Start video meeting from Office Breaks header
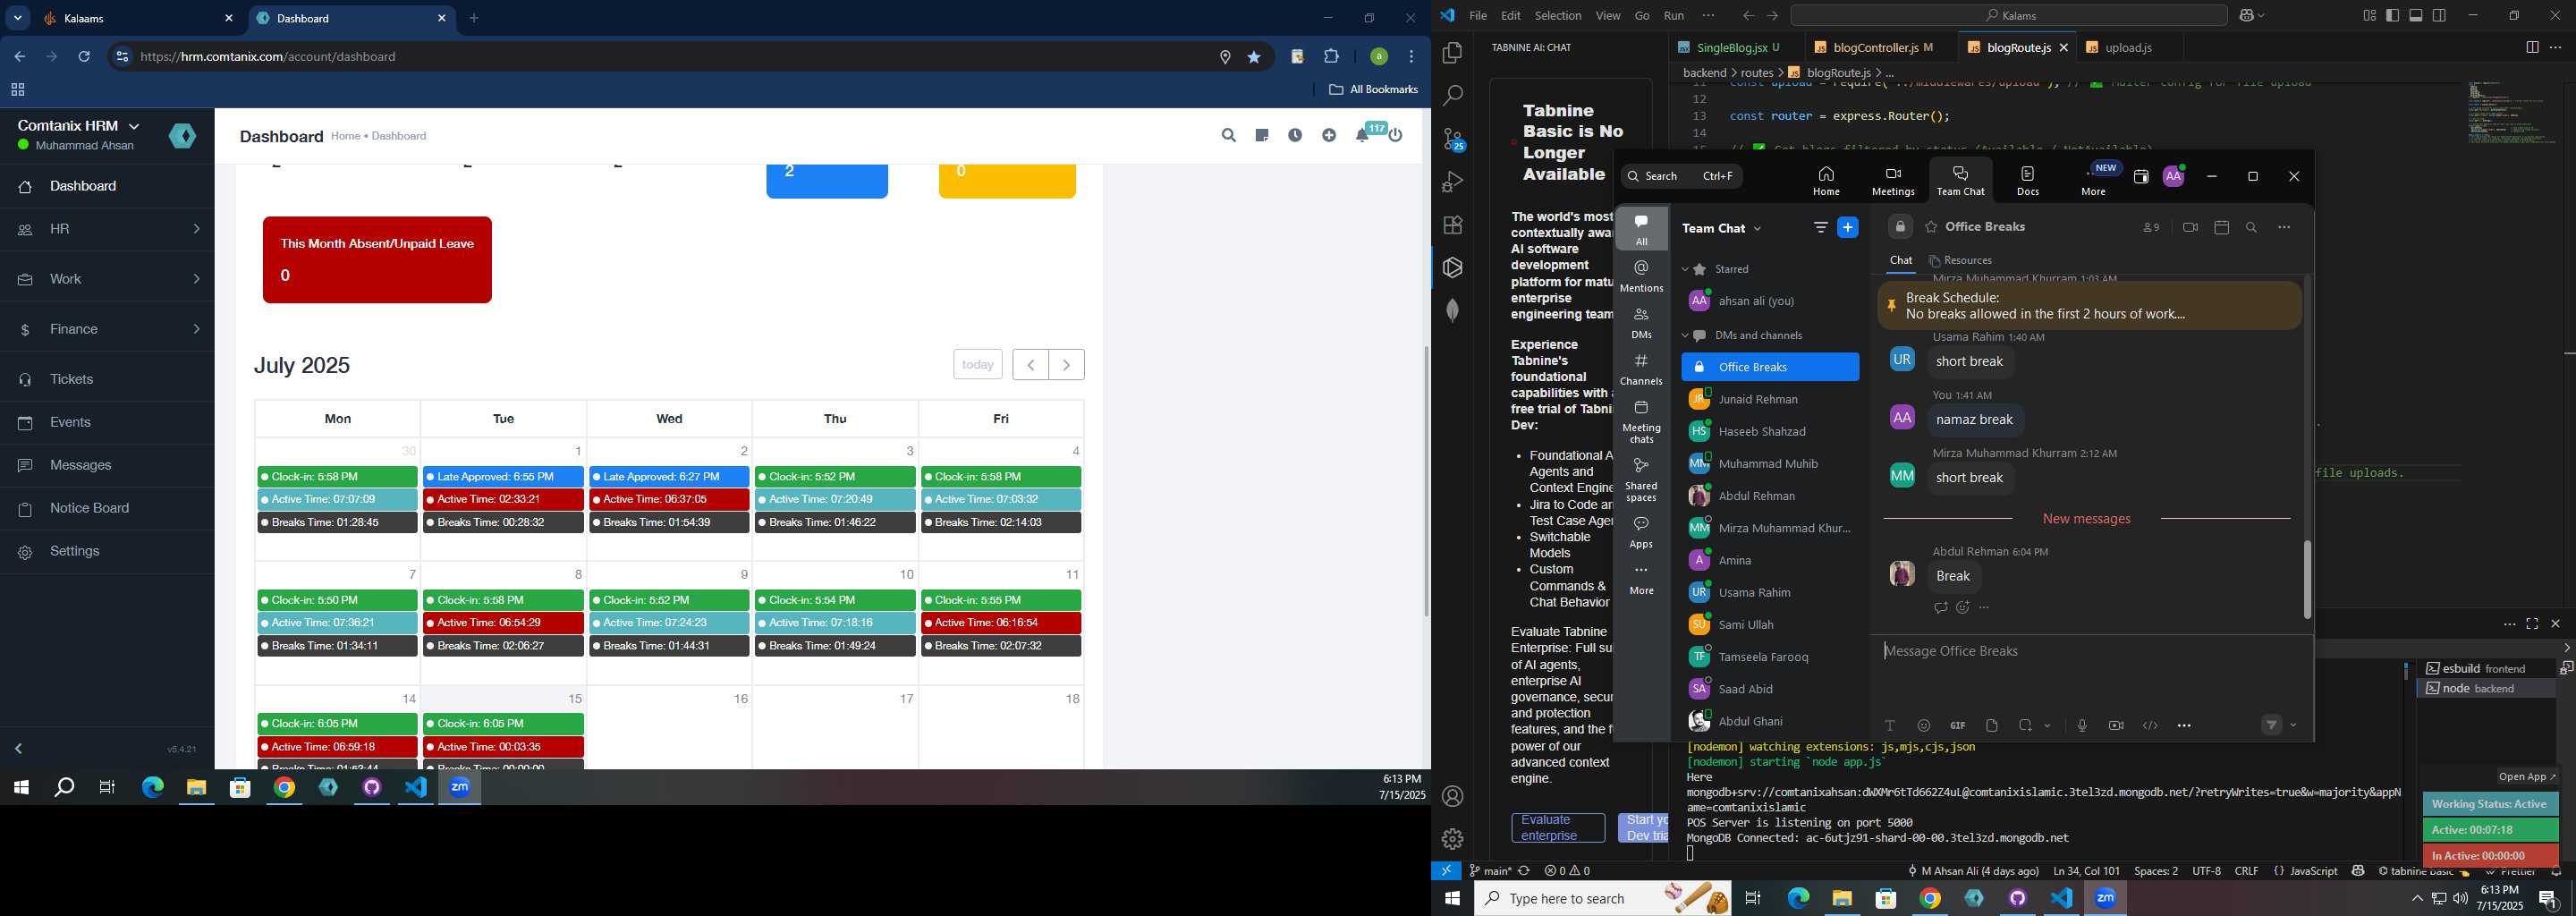Screen dimensions: 2576x916 (x=2190, y=228)
